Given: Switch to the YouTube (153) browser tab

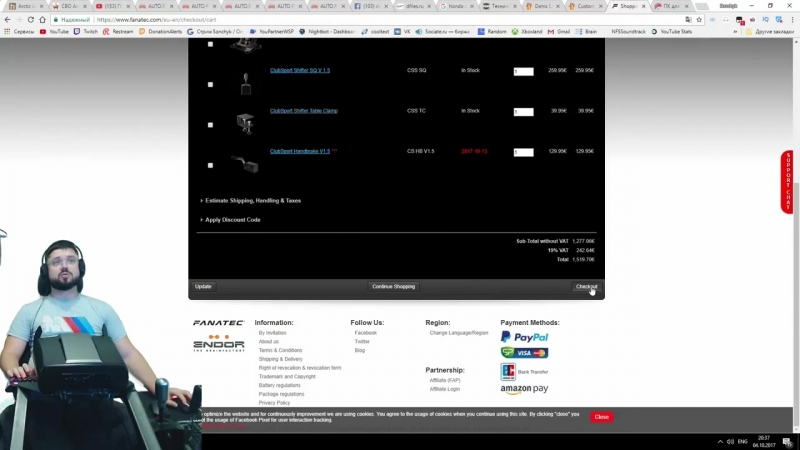Looking at the screenshot, I should click(111, 6).
